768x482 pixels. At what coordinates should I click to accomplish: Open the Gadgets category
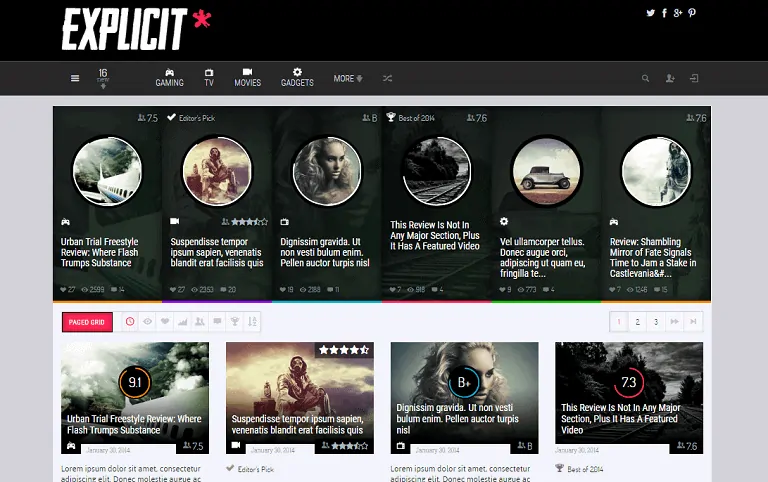pyautogui.click(x=297, y=78)
